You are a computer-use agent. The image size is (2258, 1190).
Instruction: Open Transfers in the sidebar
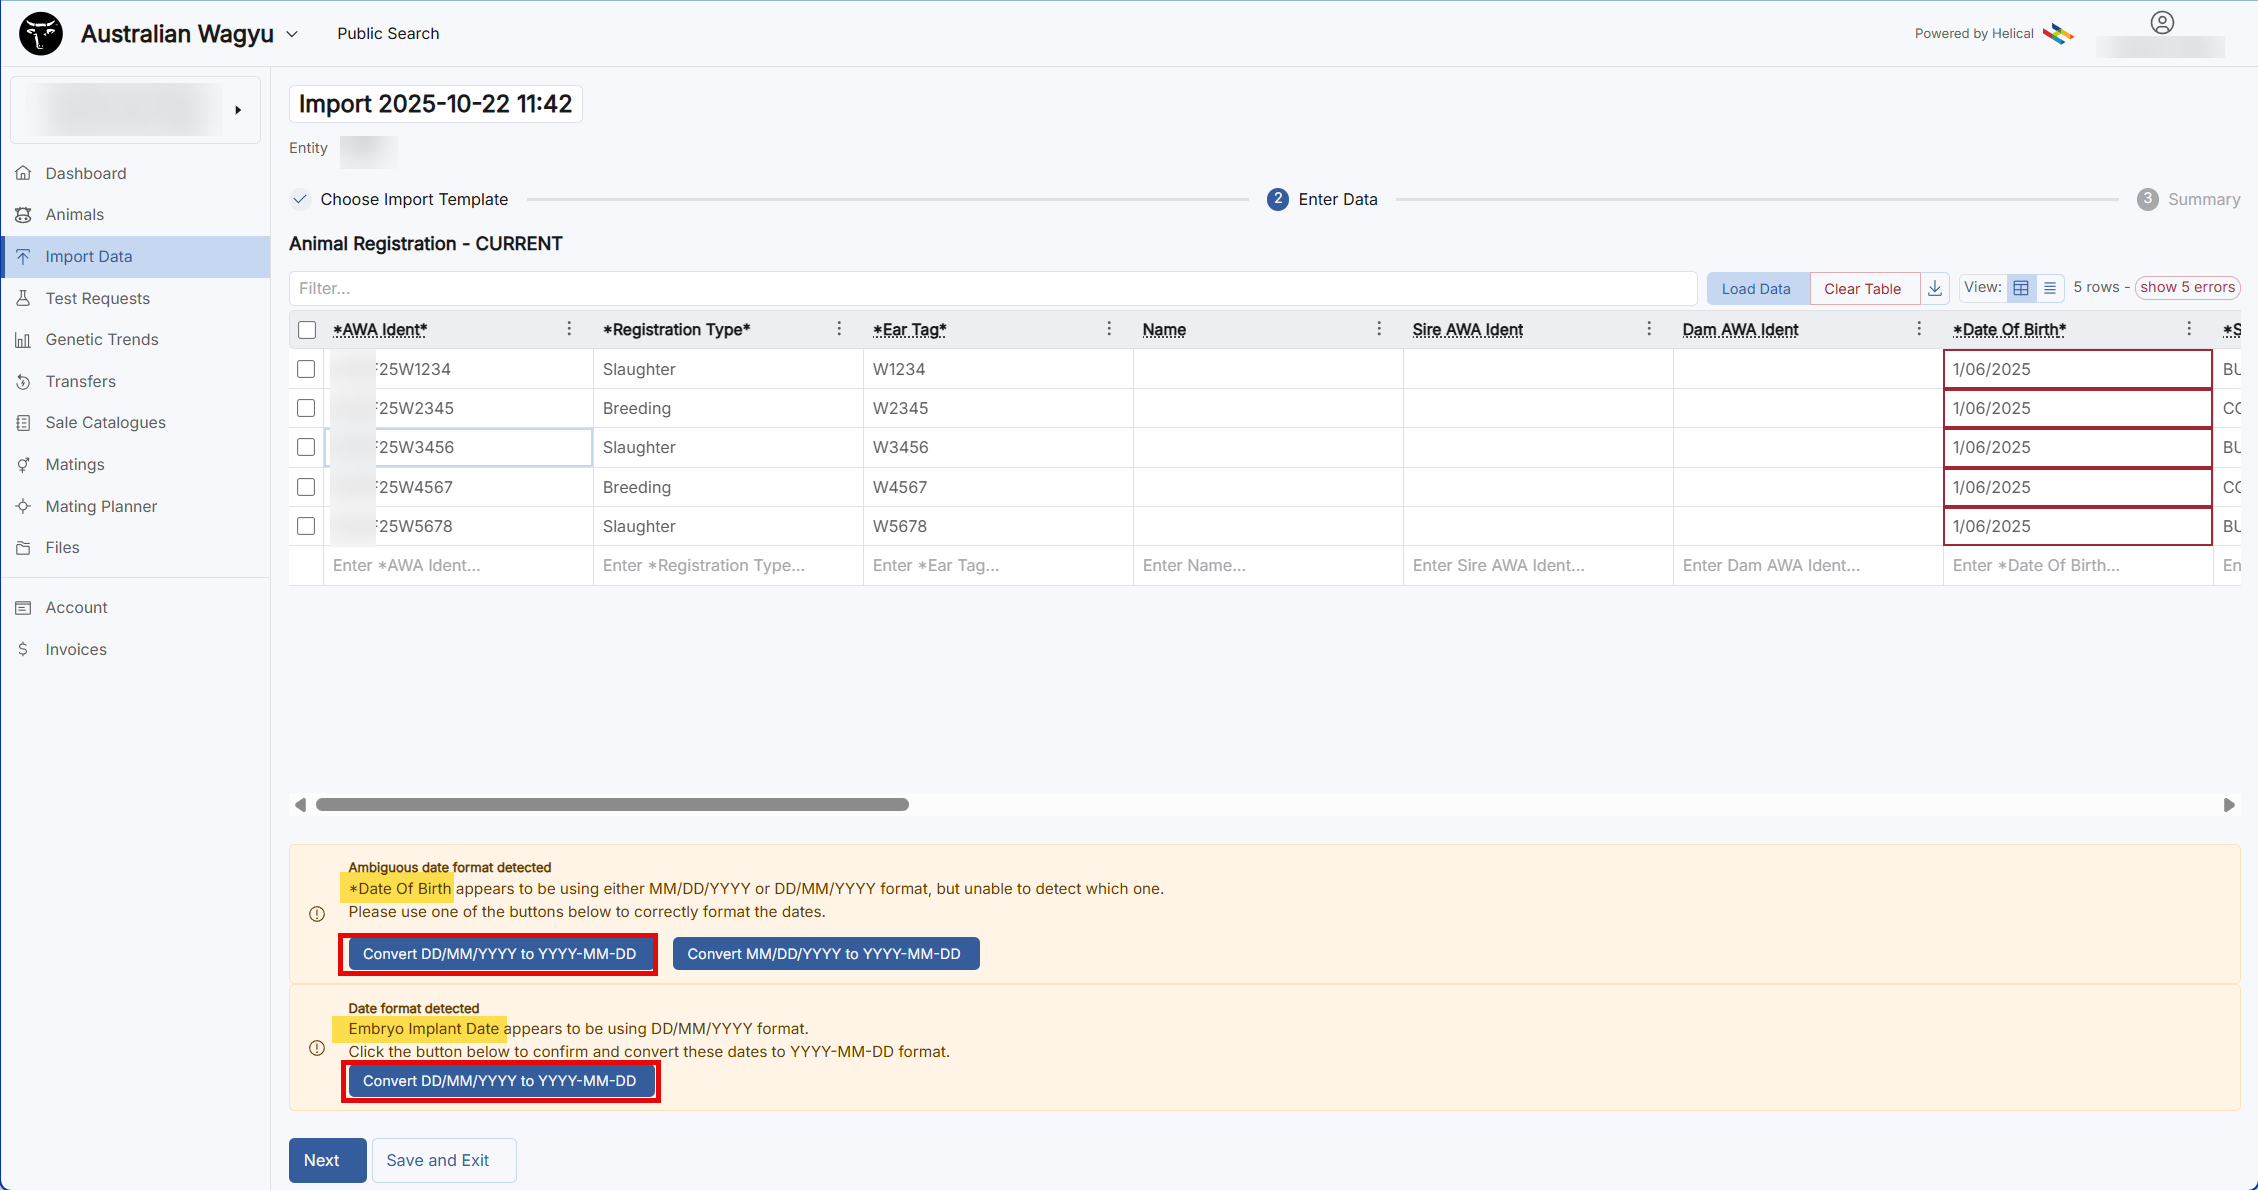(80, 381)
